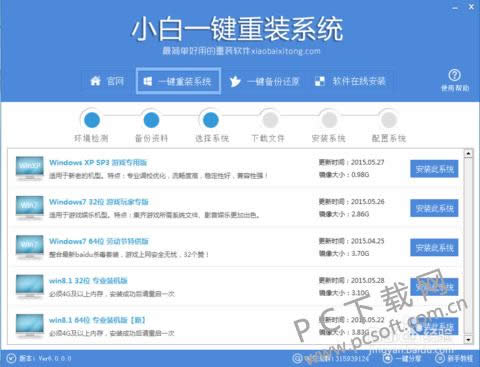Click the 配置系统 step circle
This screenshot has width=480, height=367.
tap(389, 120)
